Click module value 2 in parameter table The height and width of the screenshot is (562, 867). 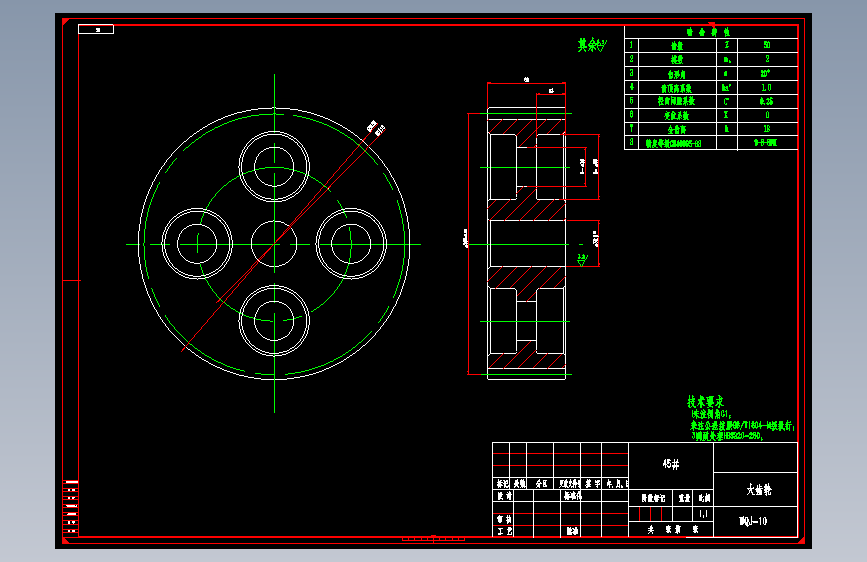pyautogui.click(x=767, y=59)
